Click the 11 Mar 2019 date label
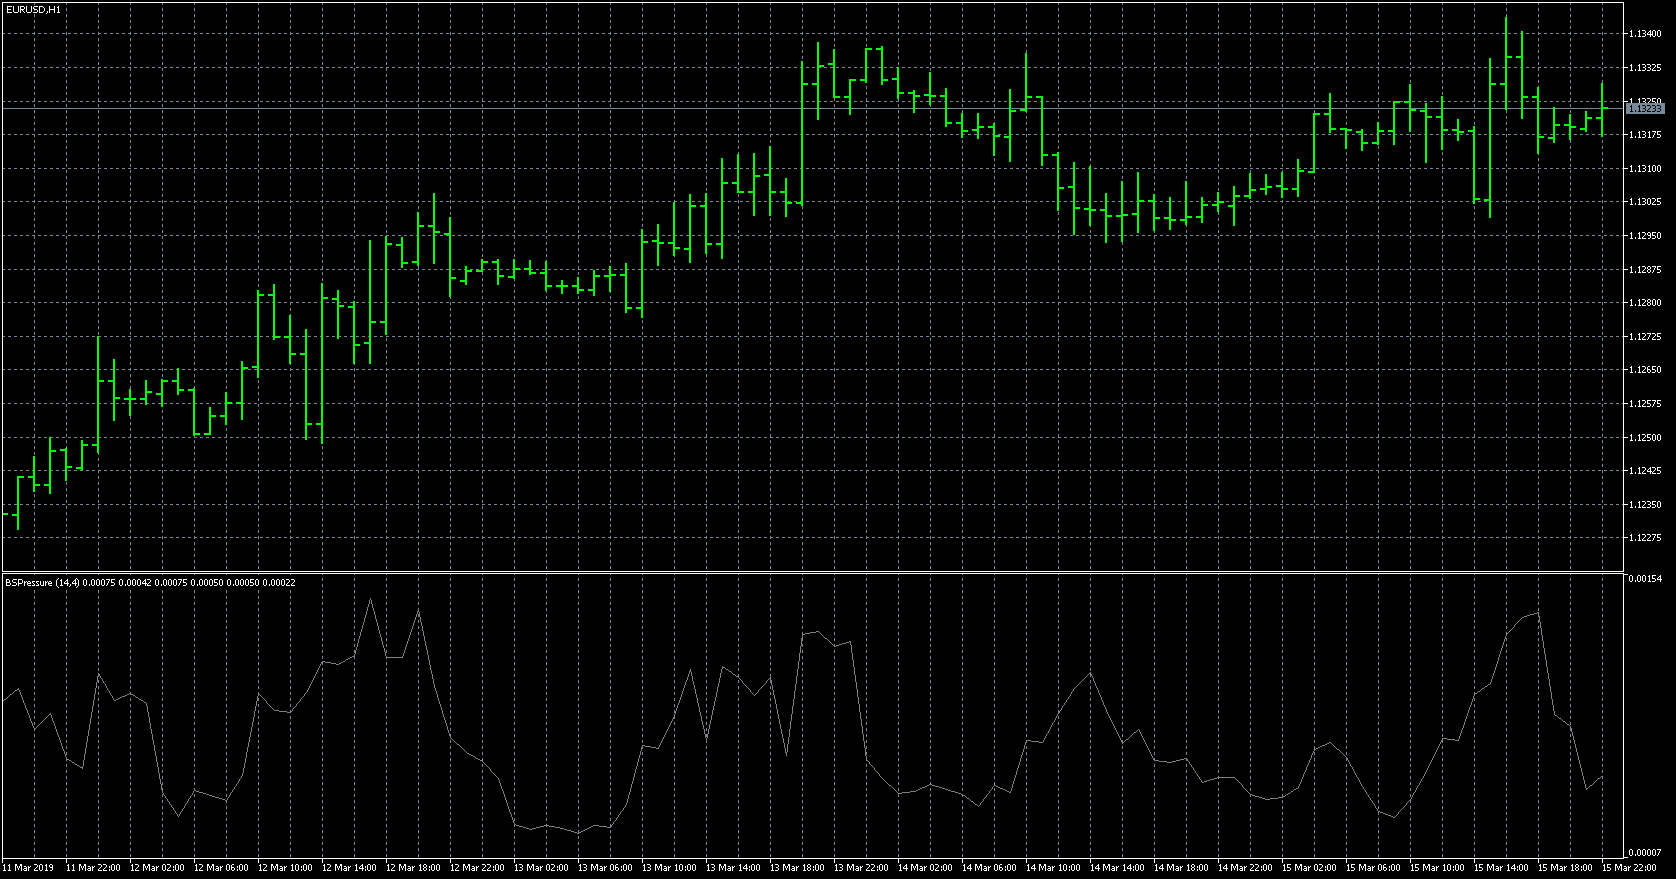Viewport: 1676px width, 879px height. 28,868
